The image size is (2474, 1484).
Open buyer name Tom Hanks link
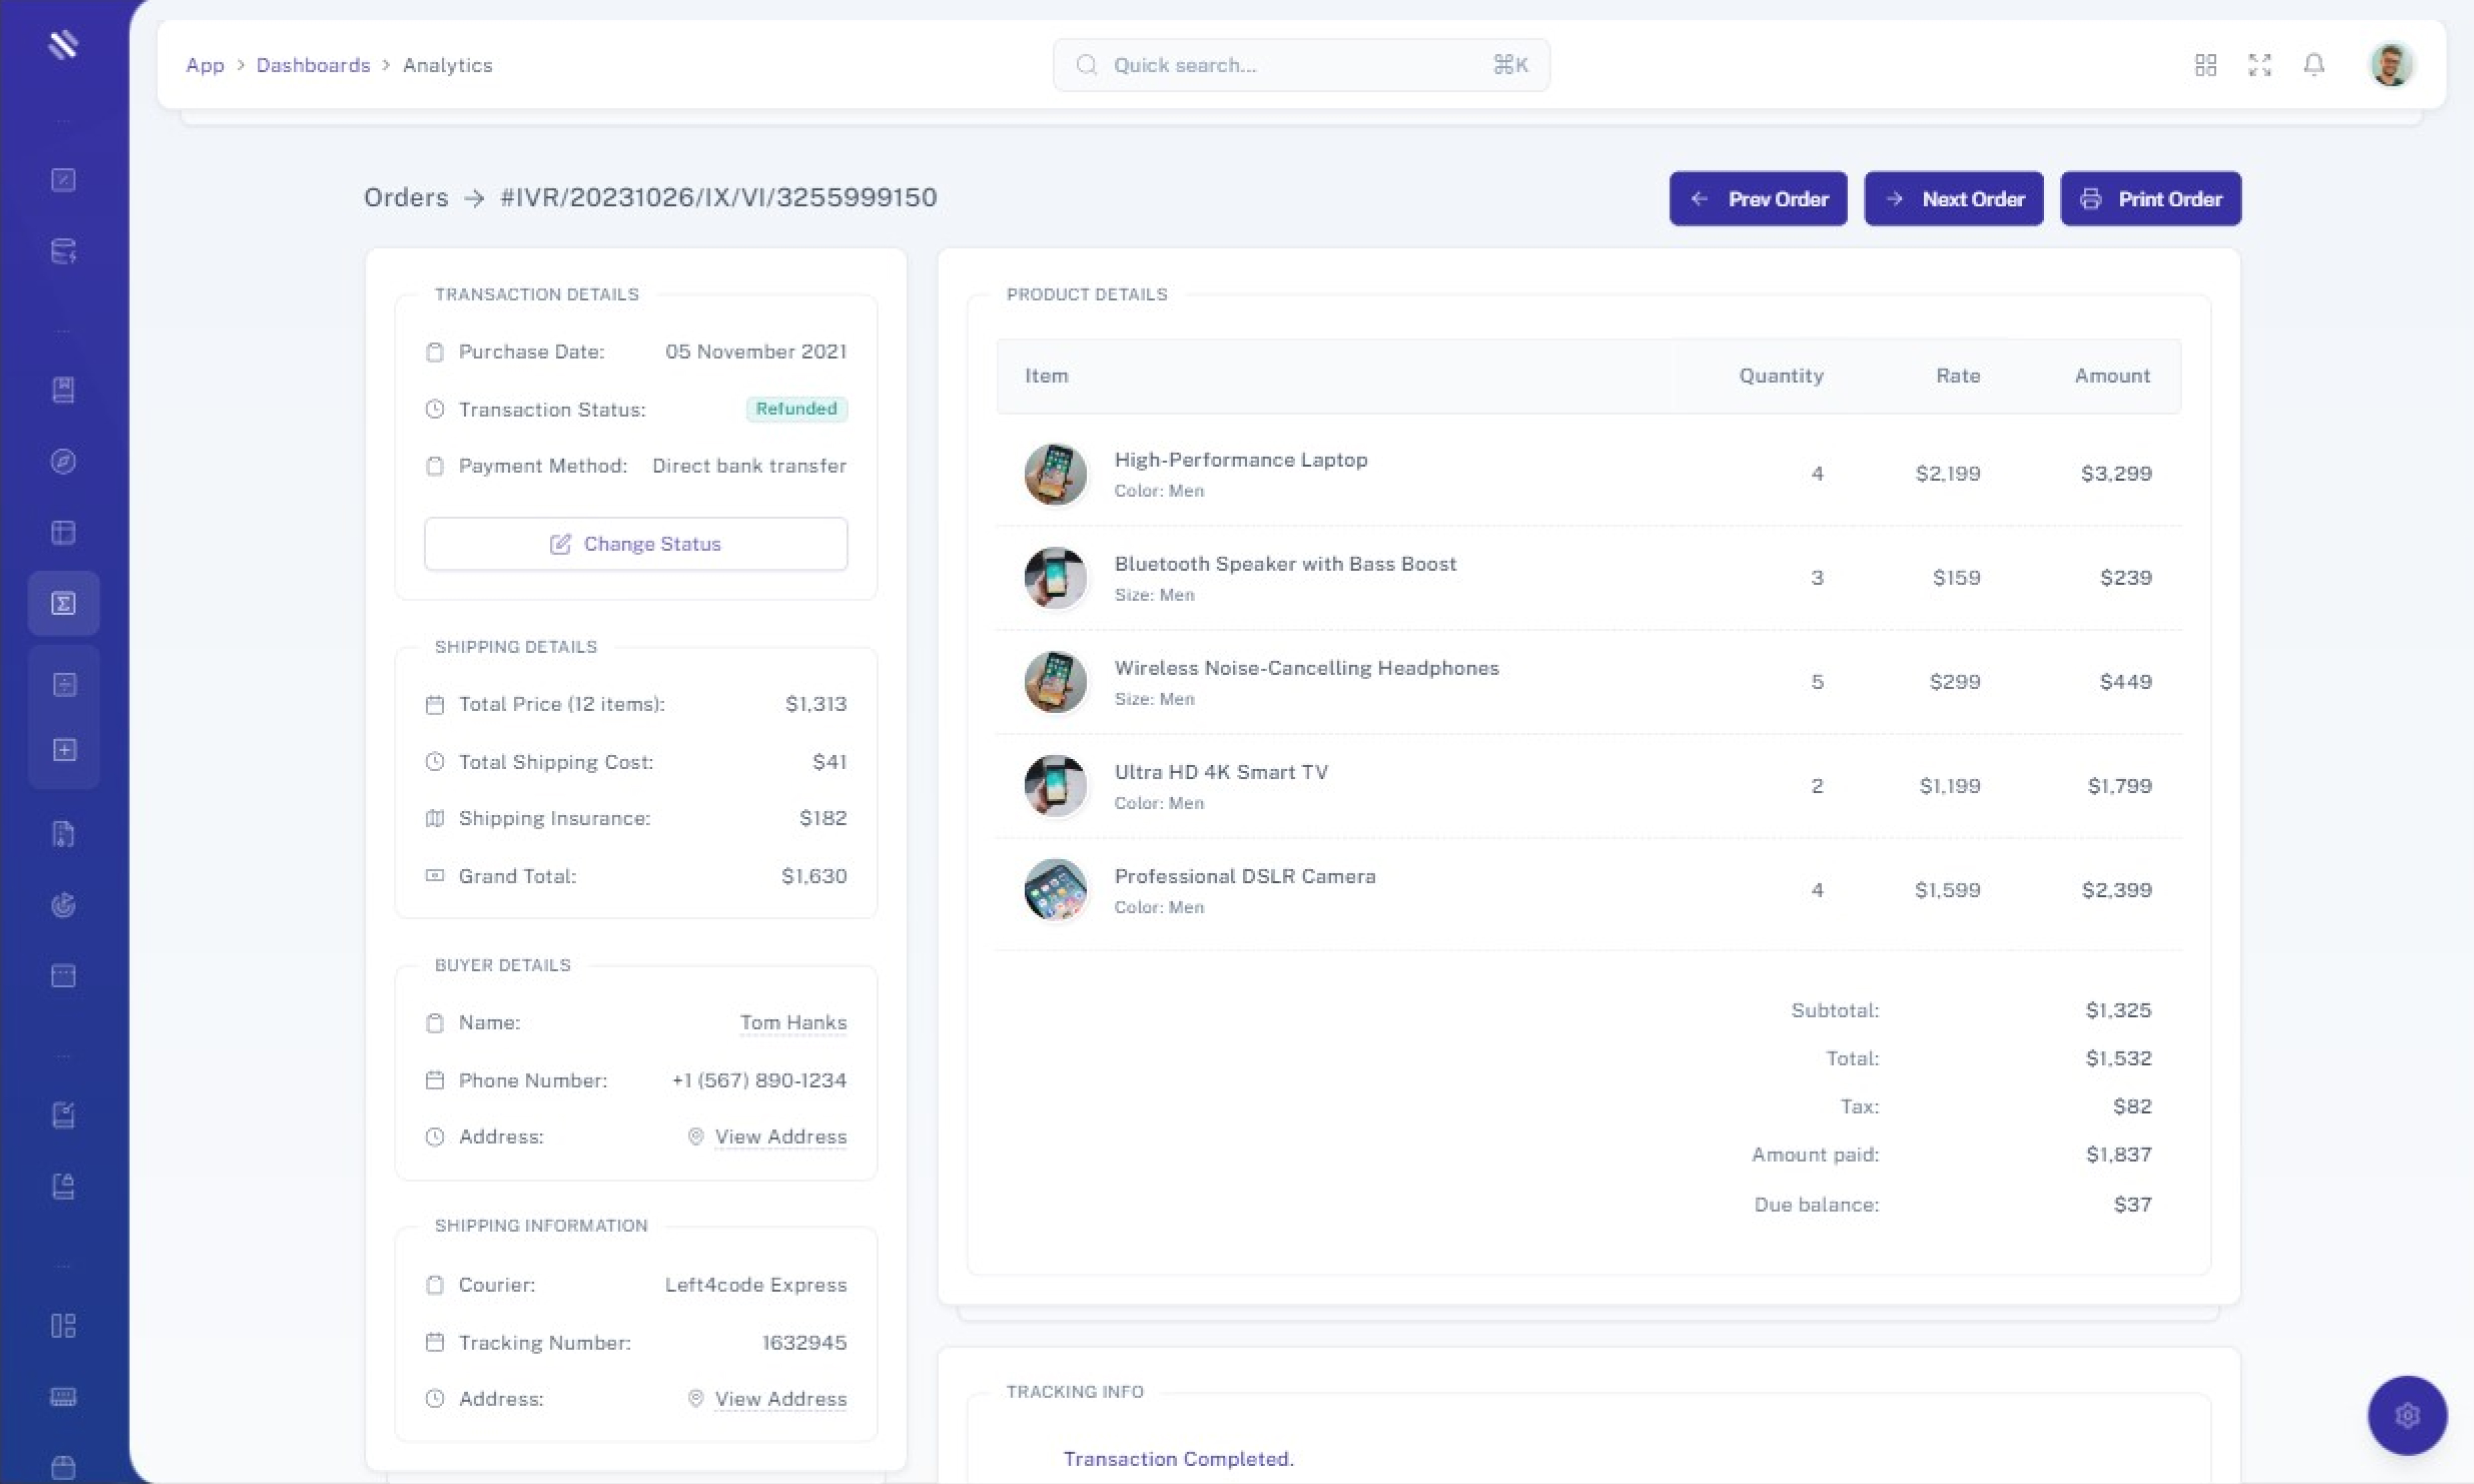pos(793,1022)
